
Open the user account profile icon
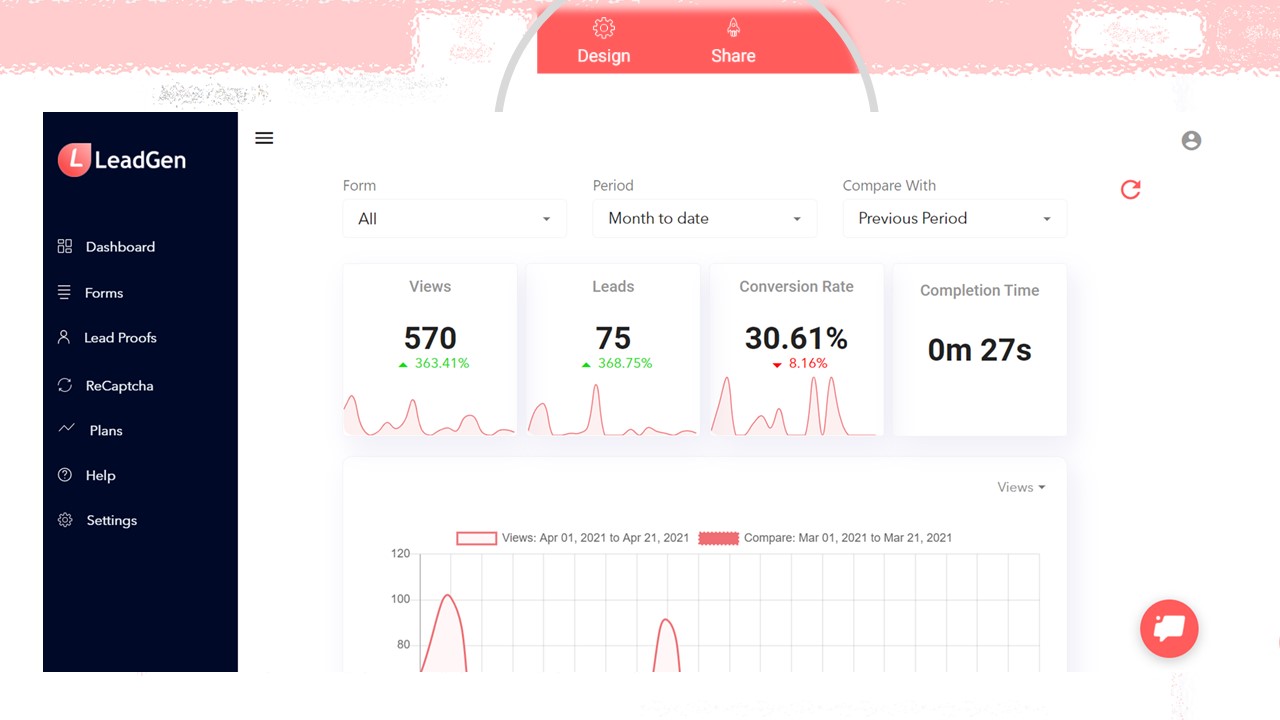1190,140
